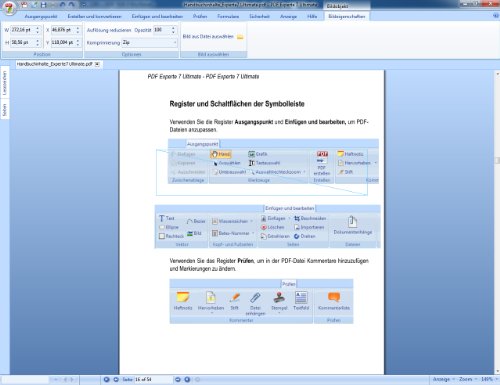The width and height of the screenshot is (500, 385).
Task: Click the folder icon for Bild aus Datei auswählen
Action: tap(240, 37)
